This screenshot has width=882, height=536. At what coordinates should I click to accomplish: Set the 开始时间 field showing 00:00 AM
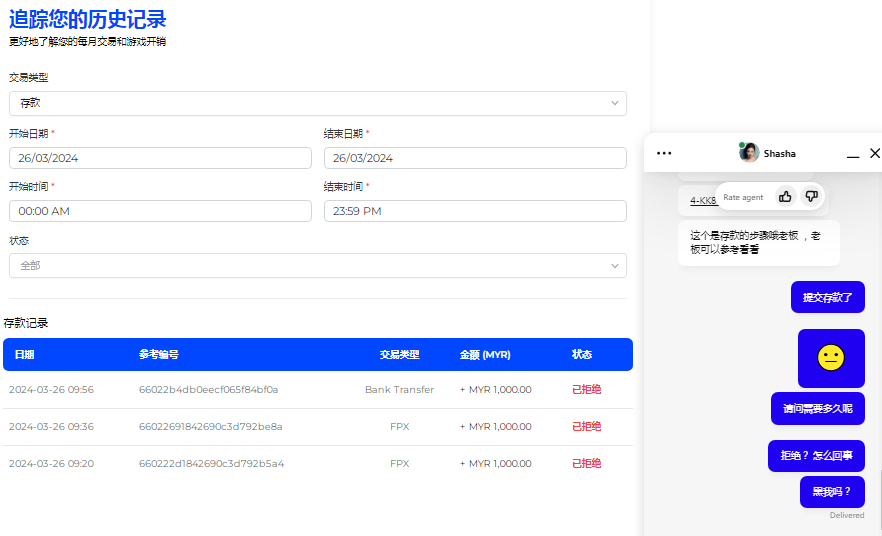(160, 211)
